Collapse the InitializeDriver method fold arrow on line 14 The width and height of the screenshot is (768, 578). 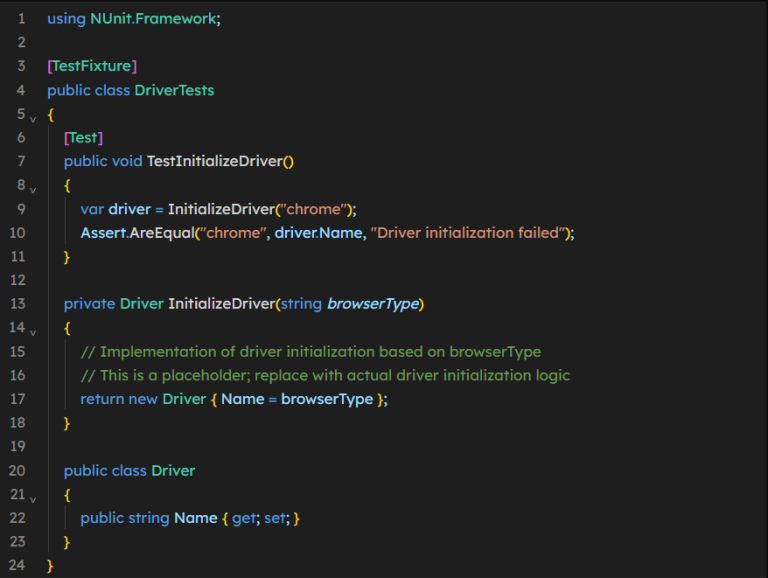[x=33, y=331]
